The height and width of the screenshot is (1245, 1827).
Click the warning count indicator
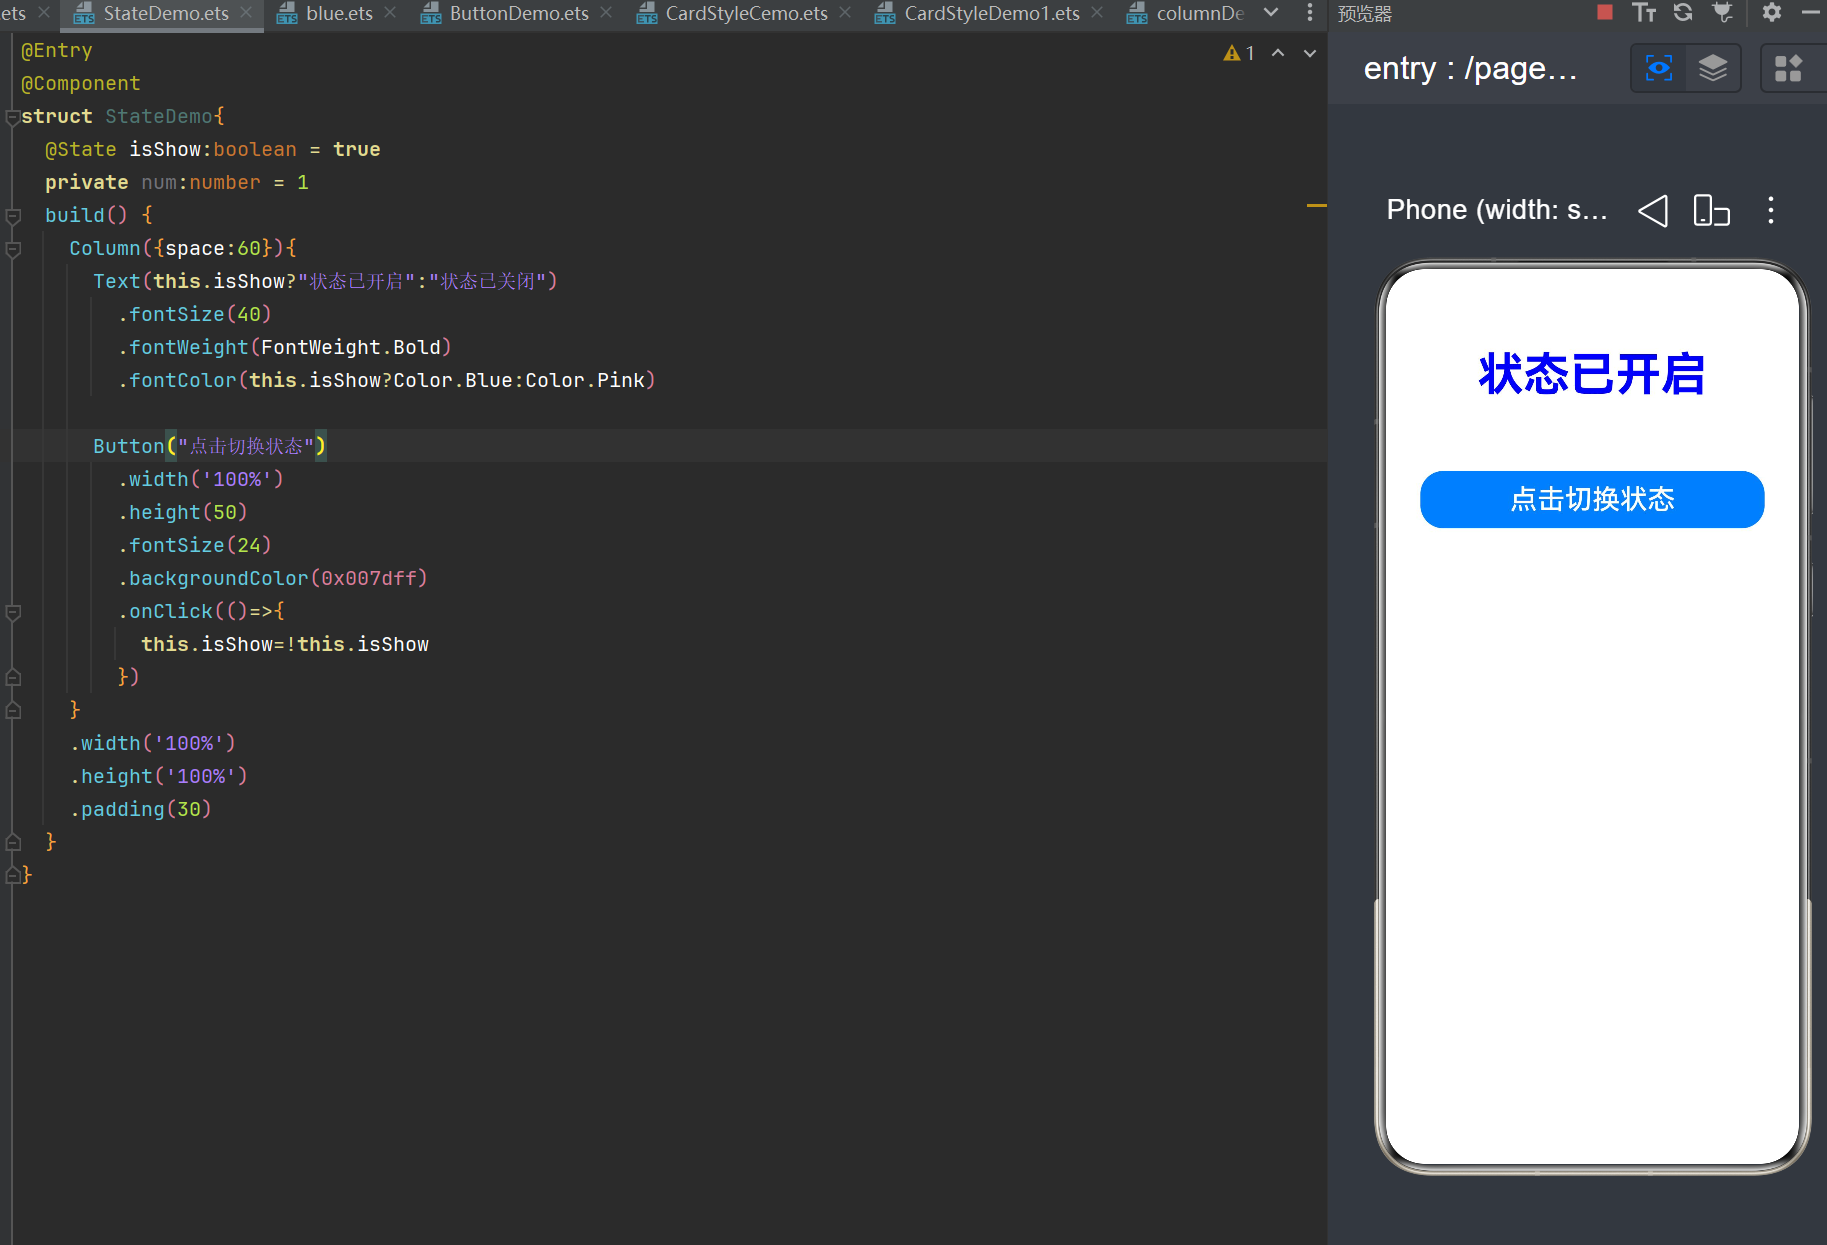1239,53
